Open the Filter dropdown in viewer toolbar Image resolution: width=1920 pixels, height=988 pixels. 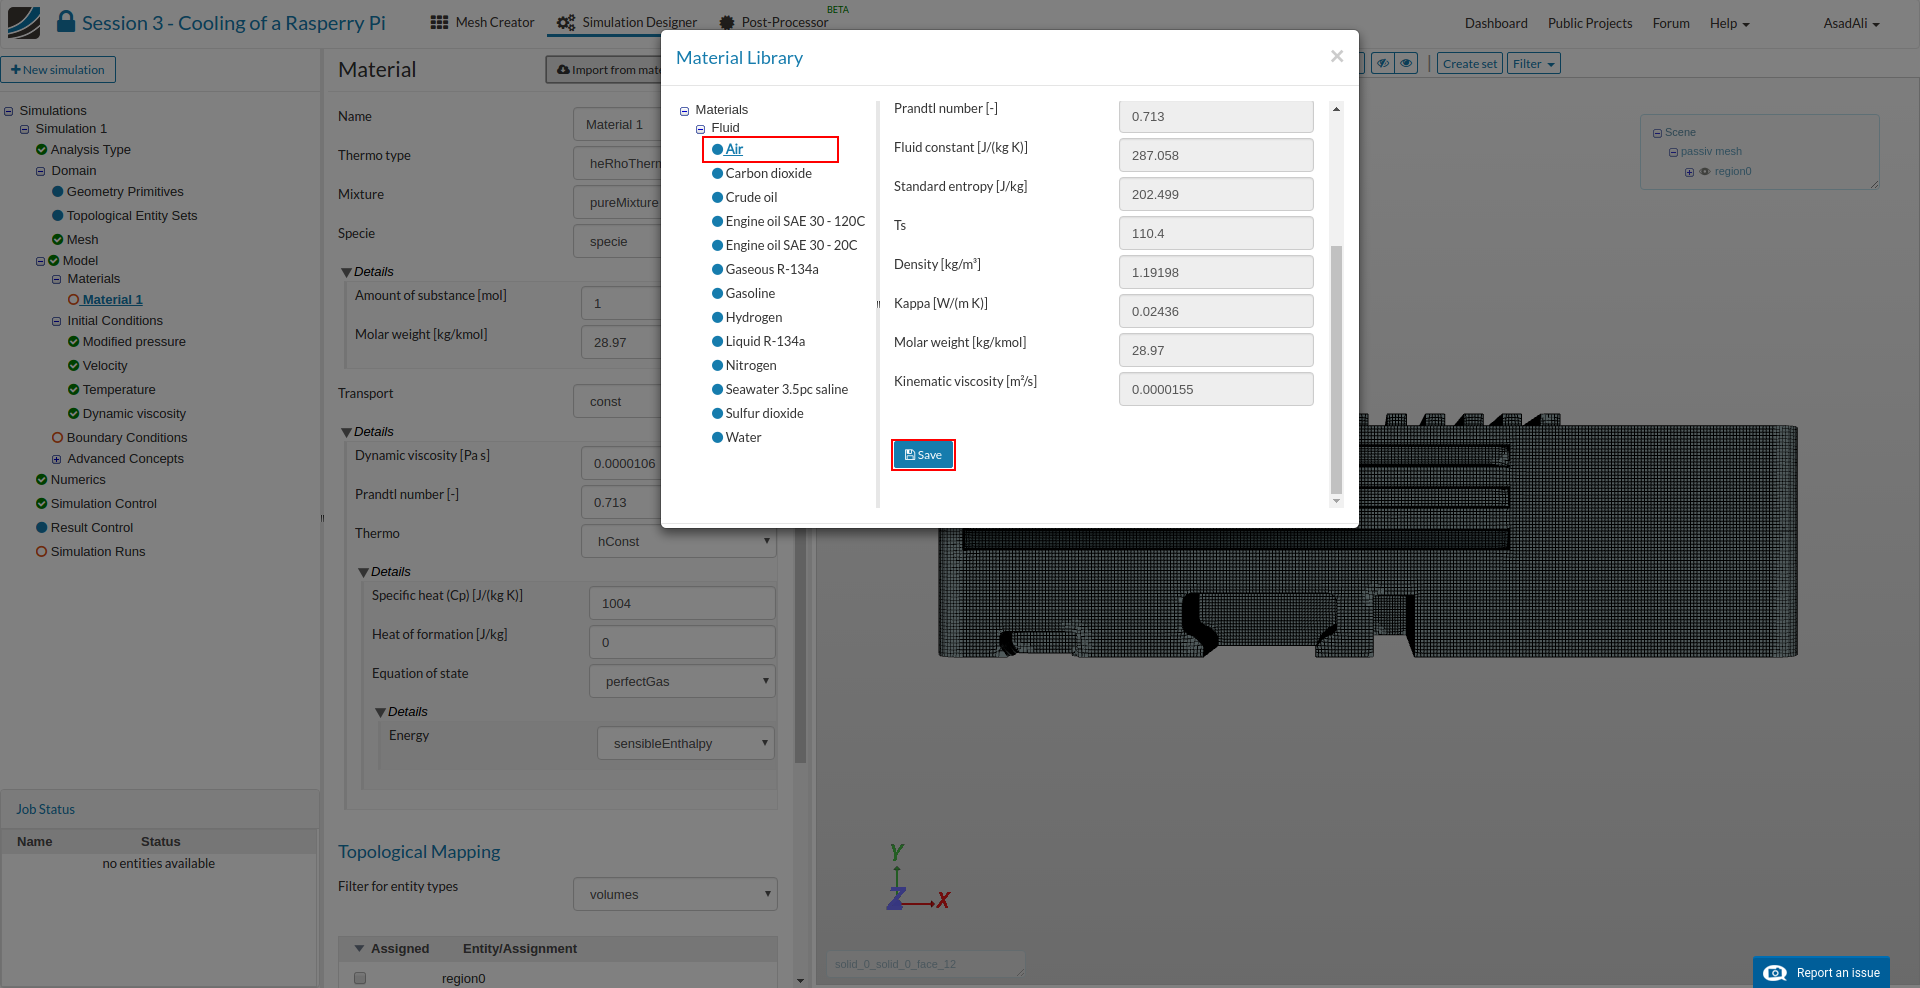coord(1534,63)
